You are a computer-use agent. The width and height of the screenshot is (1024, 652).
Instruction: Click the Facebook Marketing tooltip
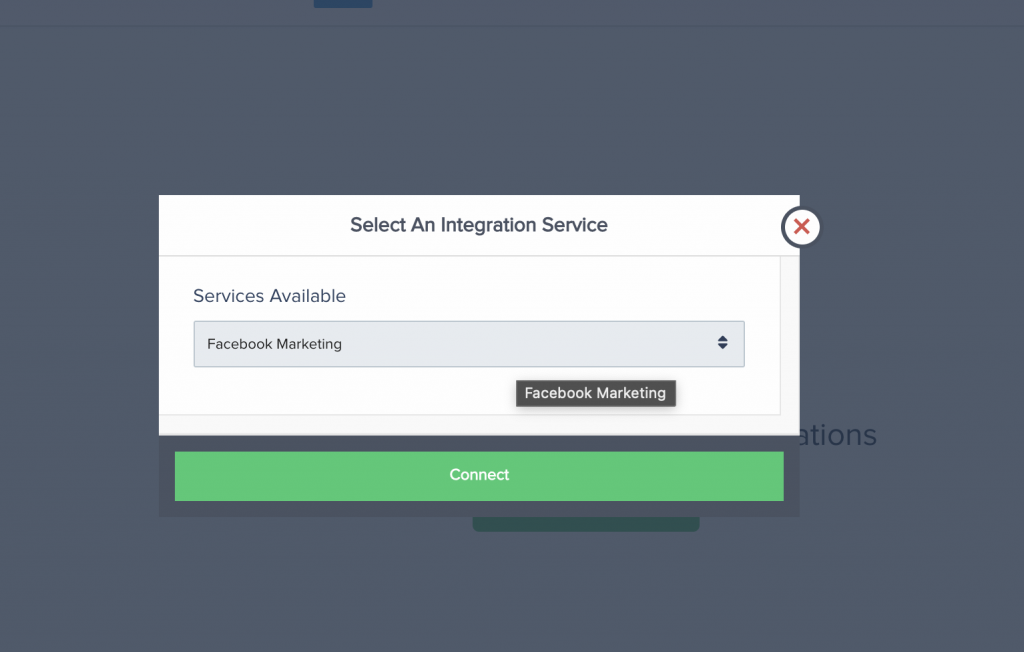click(595, 393)
